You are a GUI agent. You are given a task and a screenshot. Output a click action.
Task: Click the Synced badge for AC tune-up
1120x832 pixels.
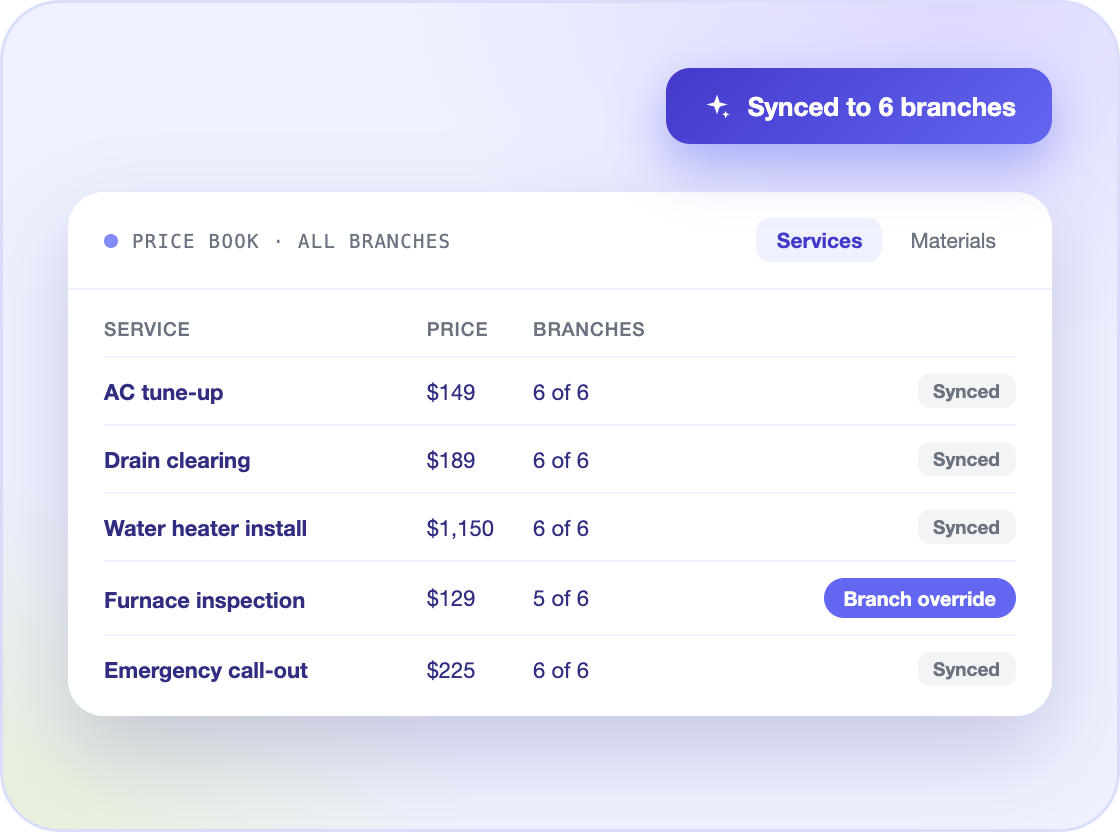[966, 391]
